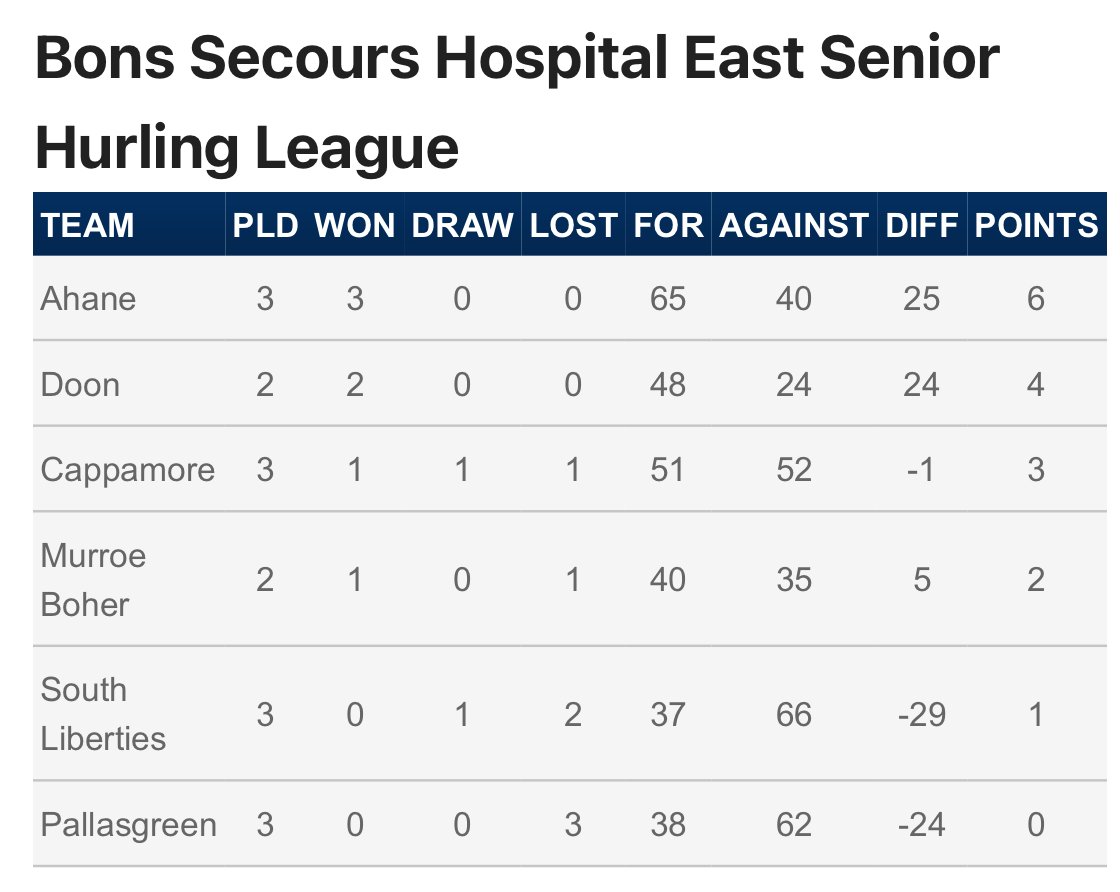The height and width of the screenshot is (892, 1120).
Task: Click the AGAINST column header
Action: pos(794,226)
